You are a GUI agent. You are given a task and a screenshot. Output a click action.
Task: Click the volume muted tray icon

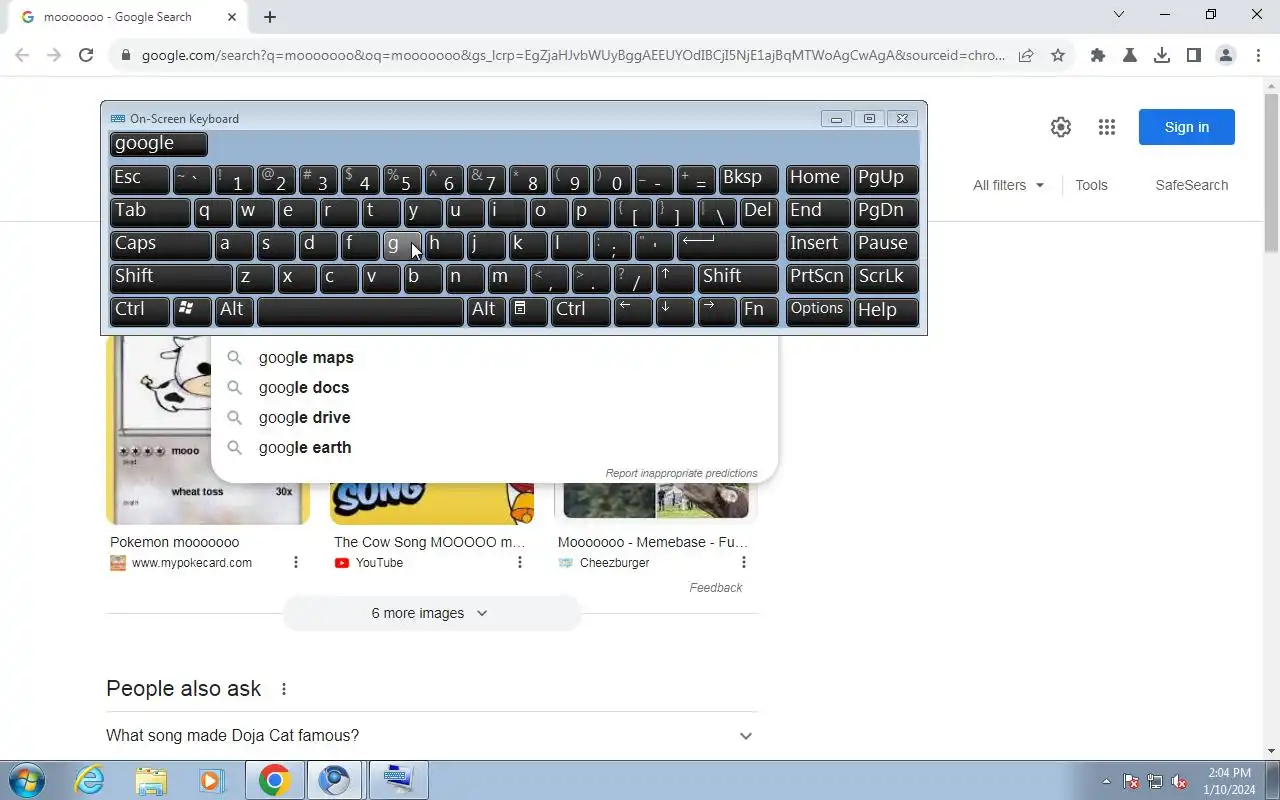(x=1180, y=782)
